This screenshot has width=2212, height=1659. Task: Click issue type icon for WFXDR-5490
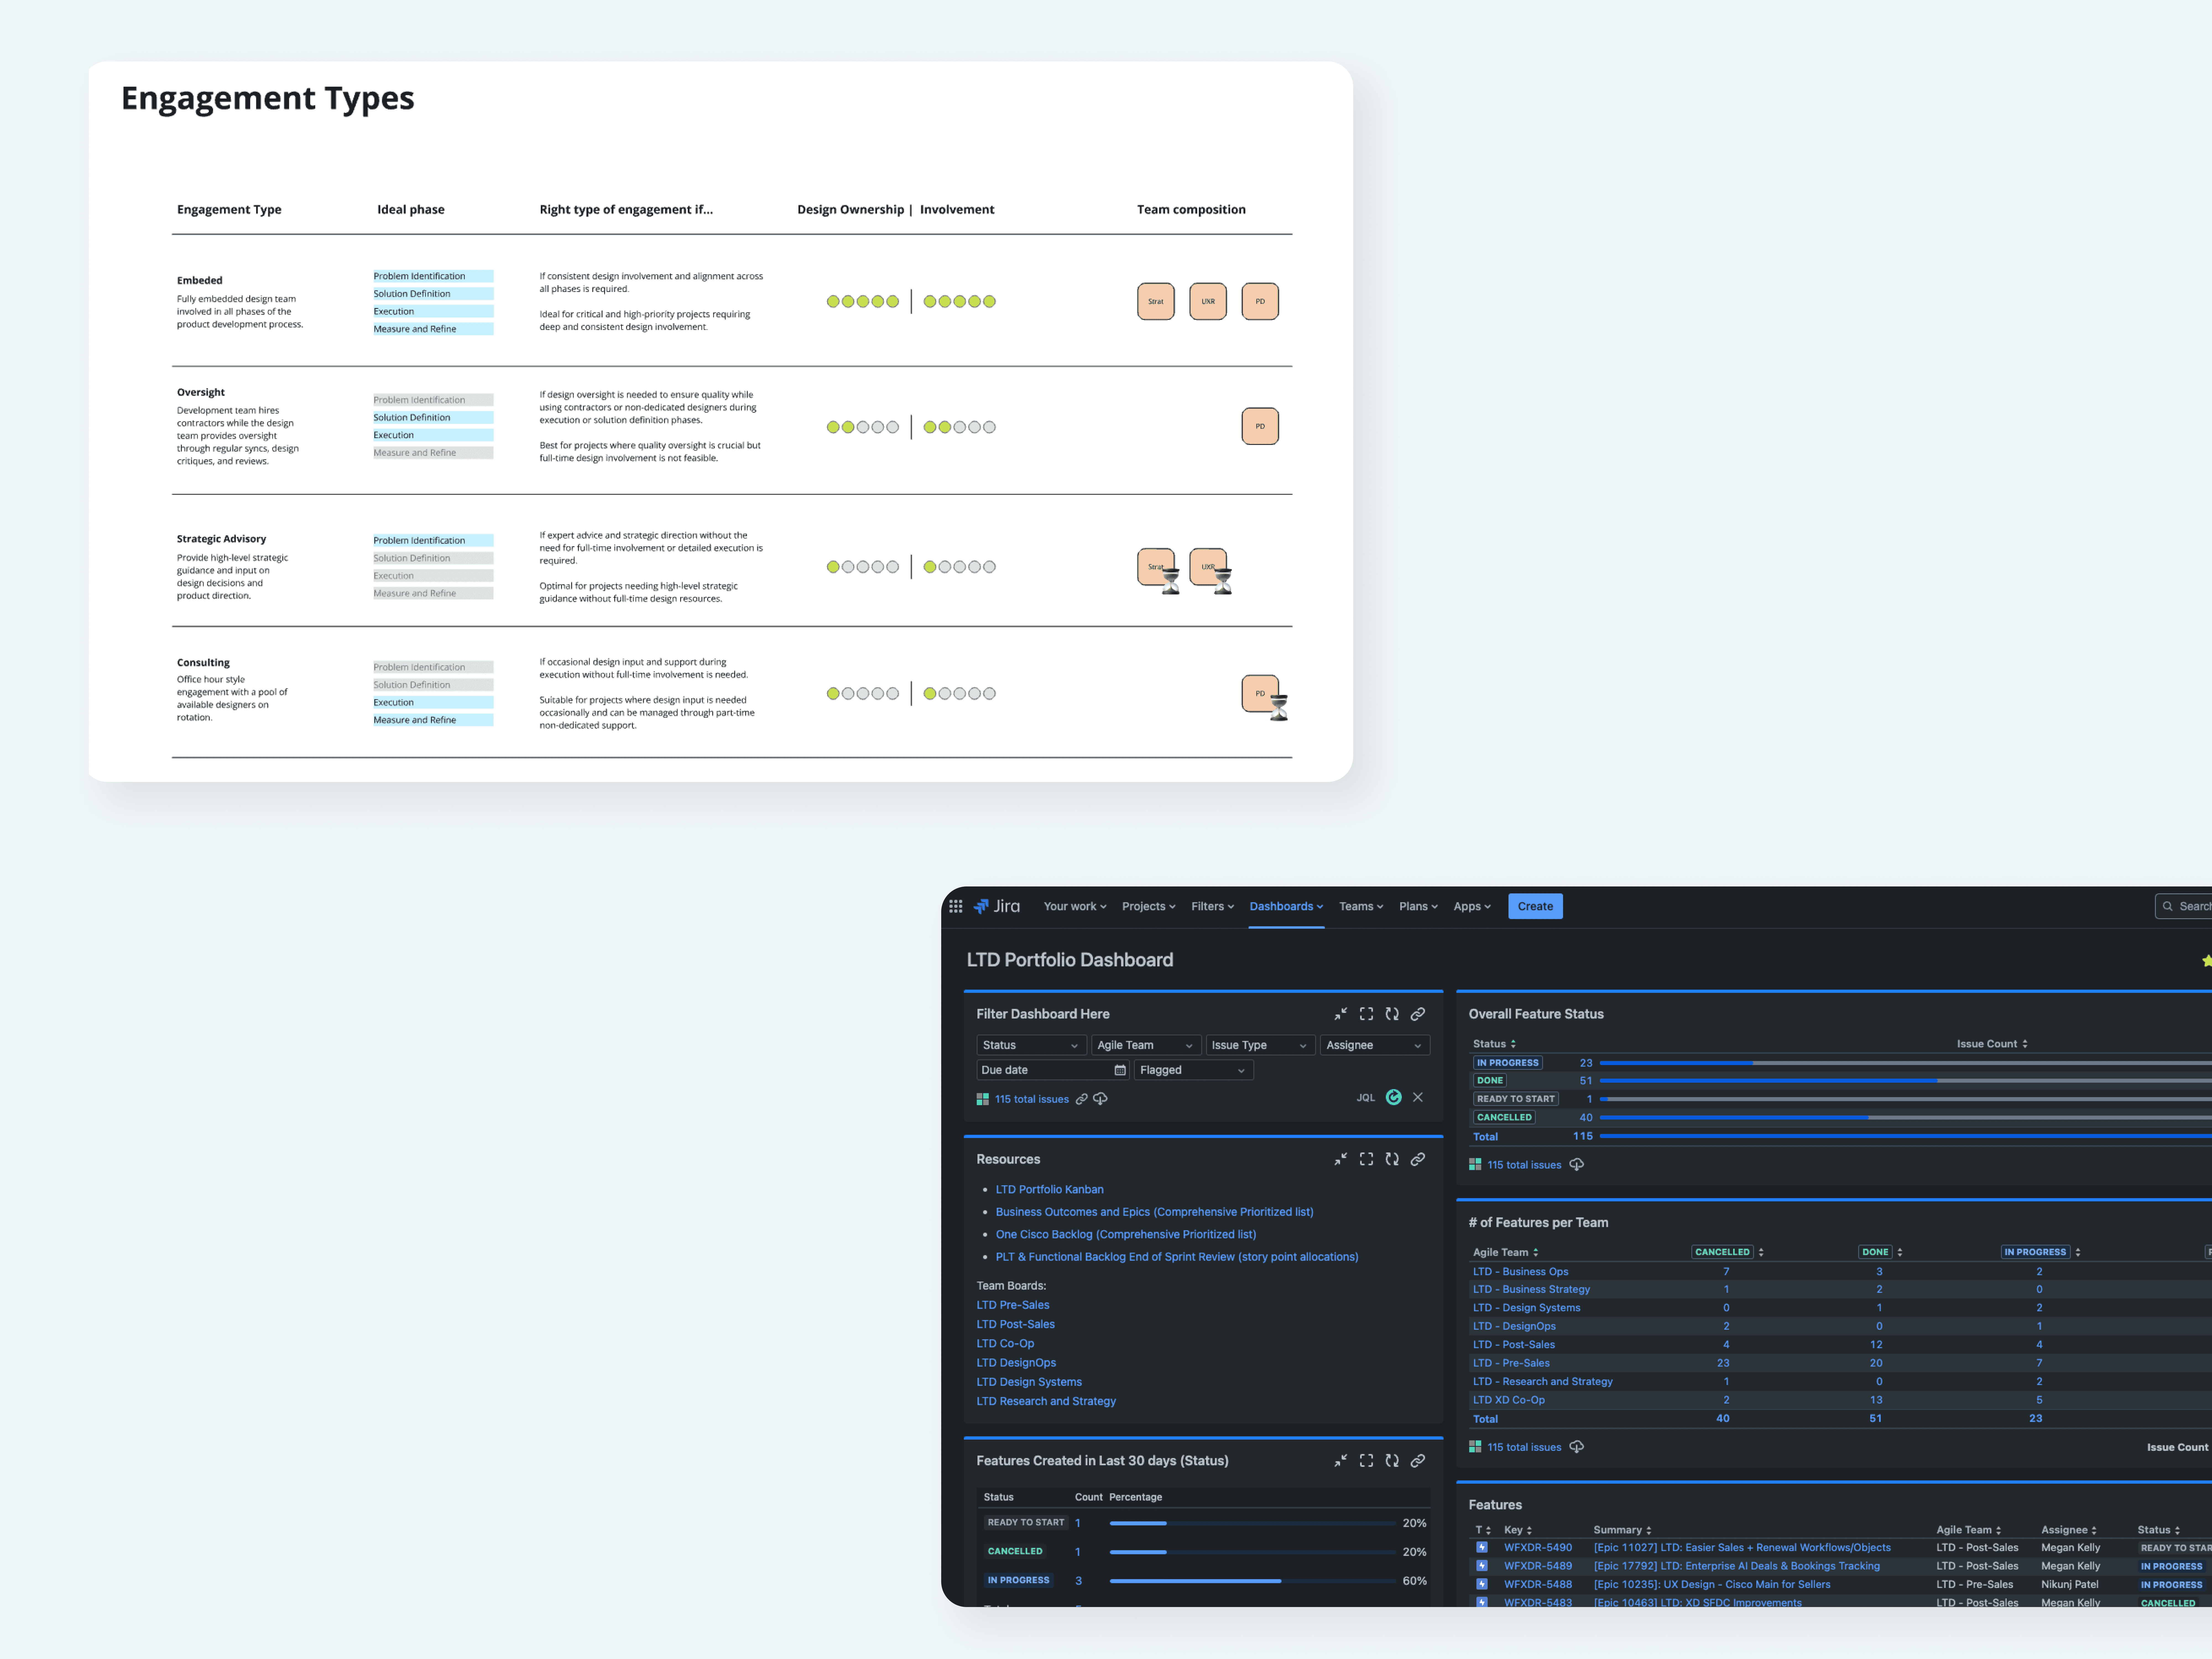[x=1482, y=1547]
